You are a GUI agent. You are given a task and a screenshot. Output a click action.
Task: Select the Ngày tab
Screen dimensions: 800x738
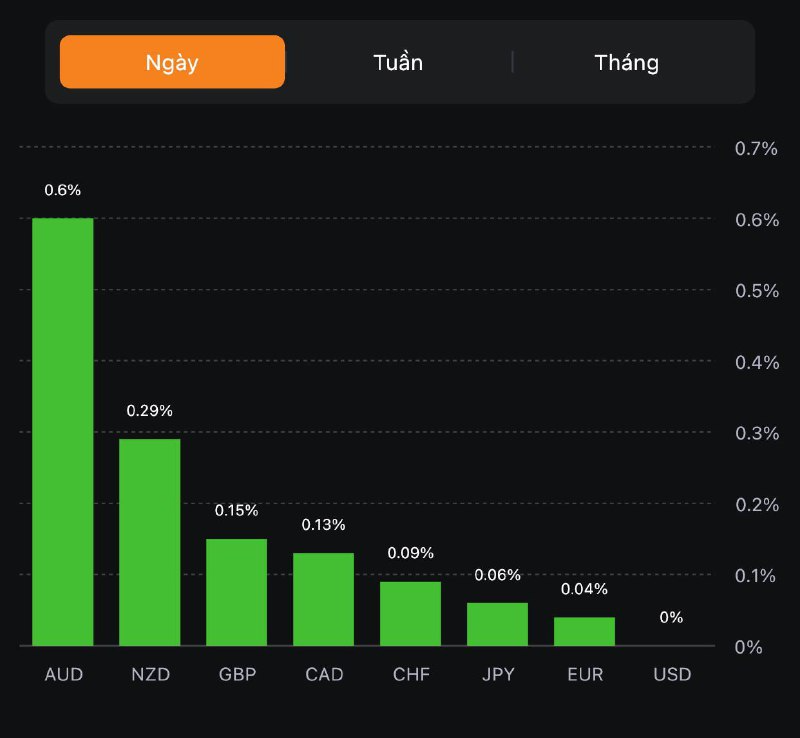point(172,62)
